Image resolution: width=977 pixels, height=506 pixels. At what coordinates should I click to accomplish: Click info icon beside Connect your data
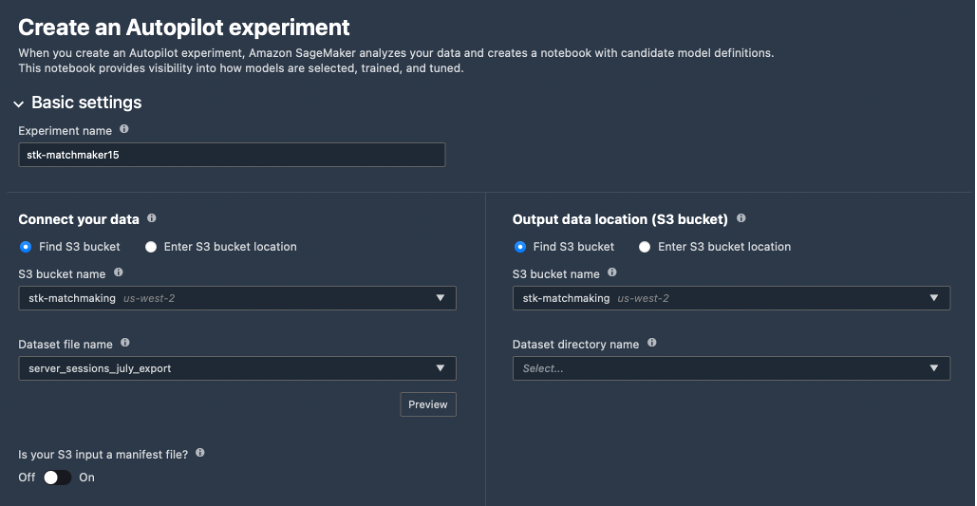point(151,218)
